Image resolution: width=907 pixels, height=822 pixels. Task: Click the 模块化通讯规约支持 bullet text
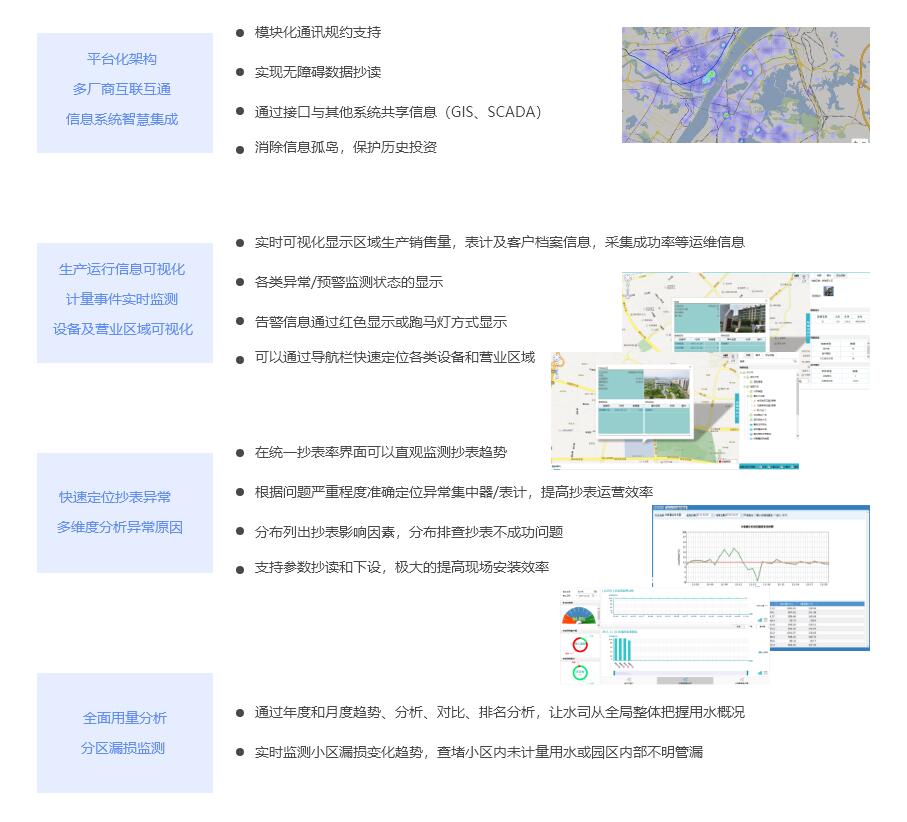317,32
